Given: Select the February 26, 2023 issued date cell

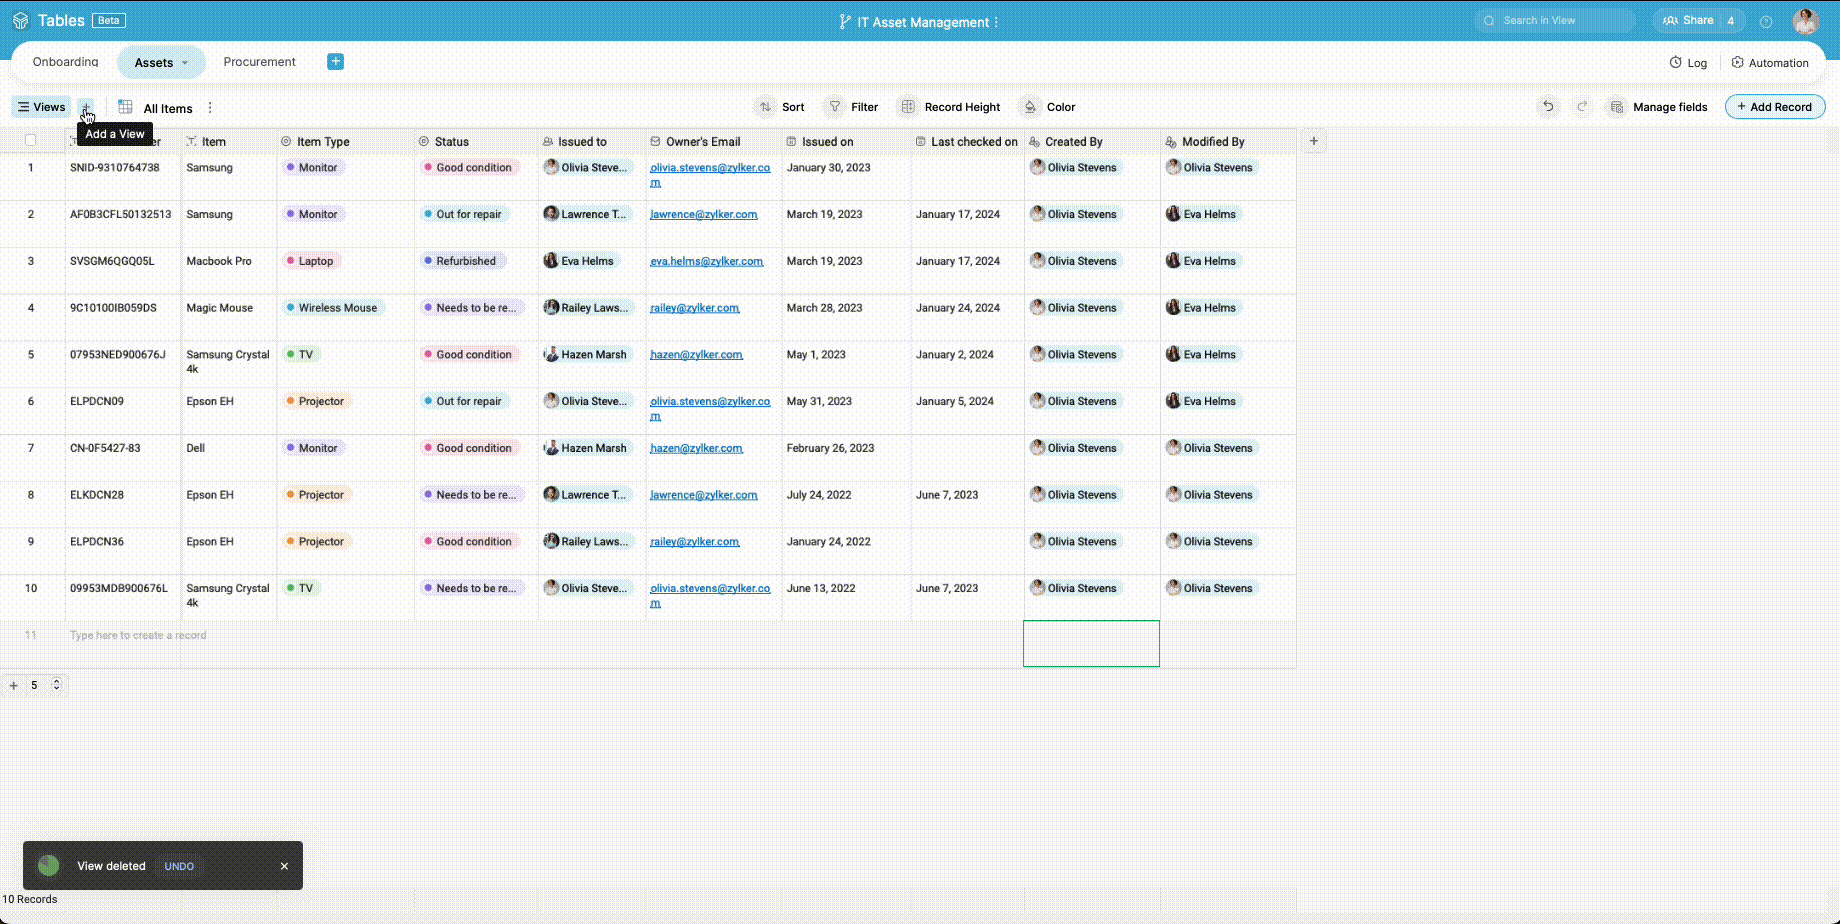Looking at the screenshot, I should point(846,457).
